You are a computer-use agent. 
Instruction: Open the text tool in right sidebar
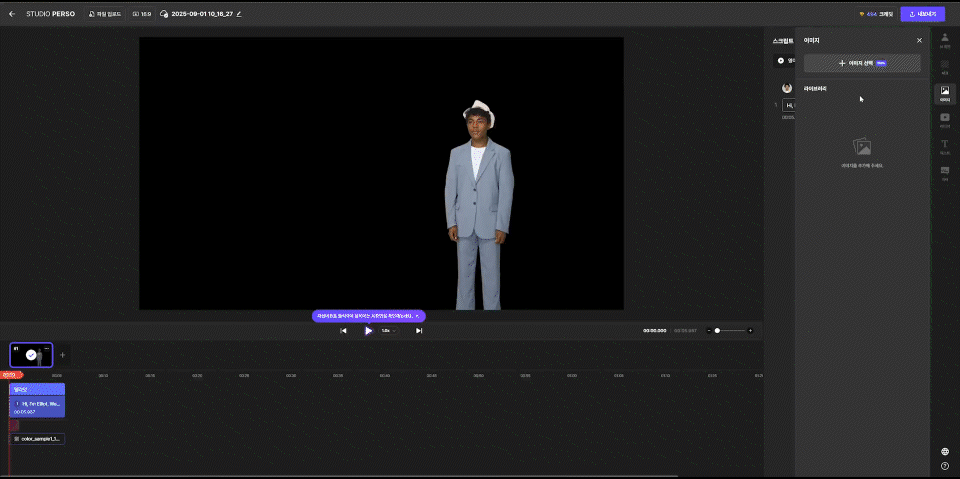pos(944,146)
